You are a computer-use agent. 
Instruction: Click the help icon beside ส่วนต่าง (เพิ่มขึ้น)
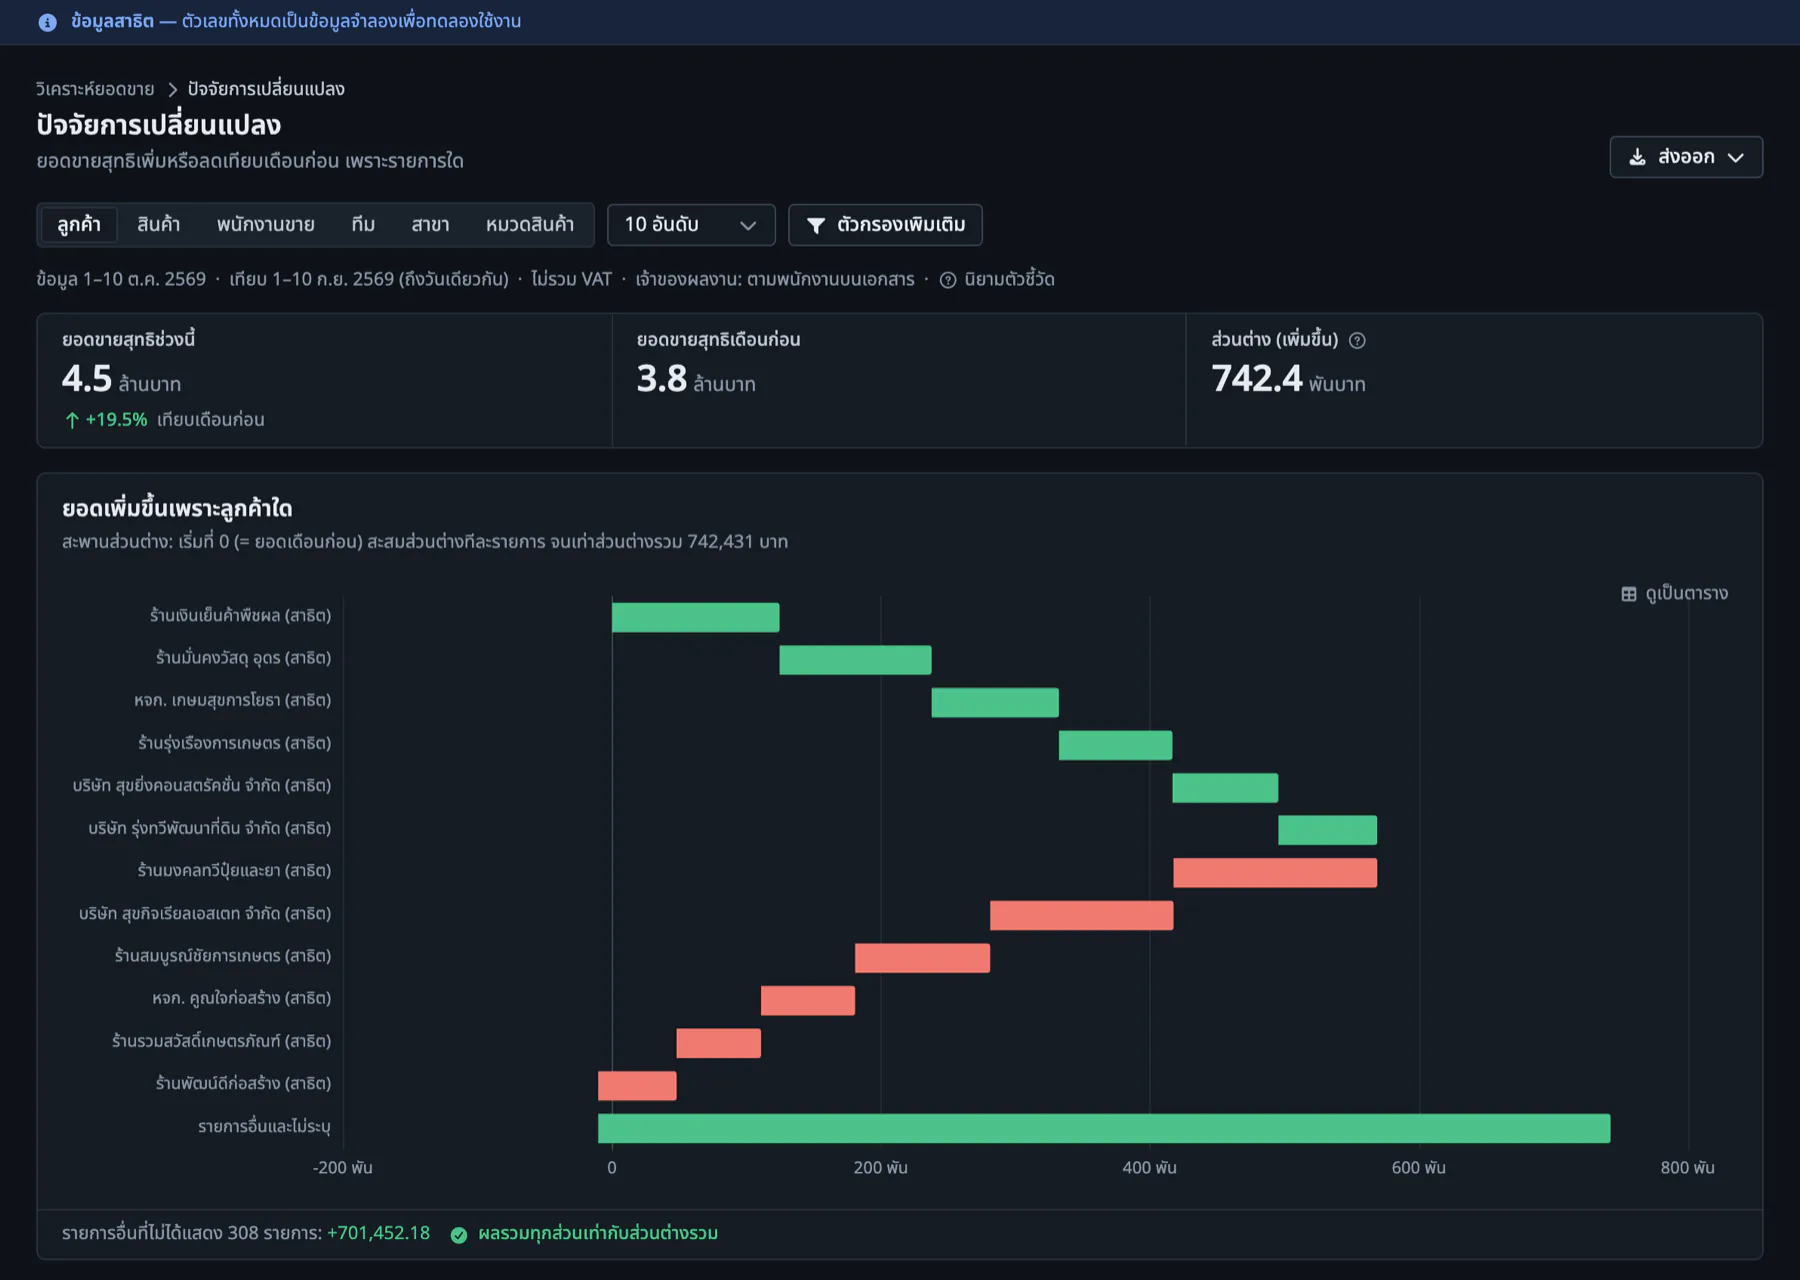[1357, 341]
